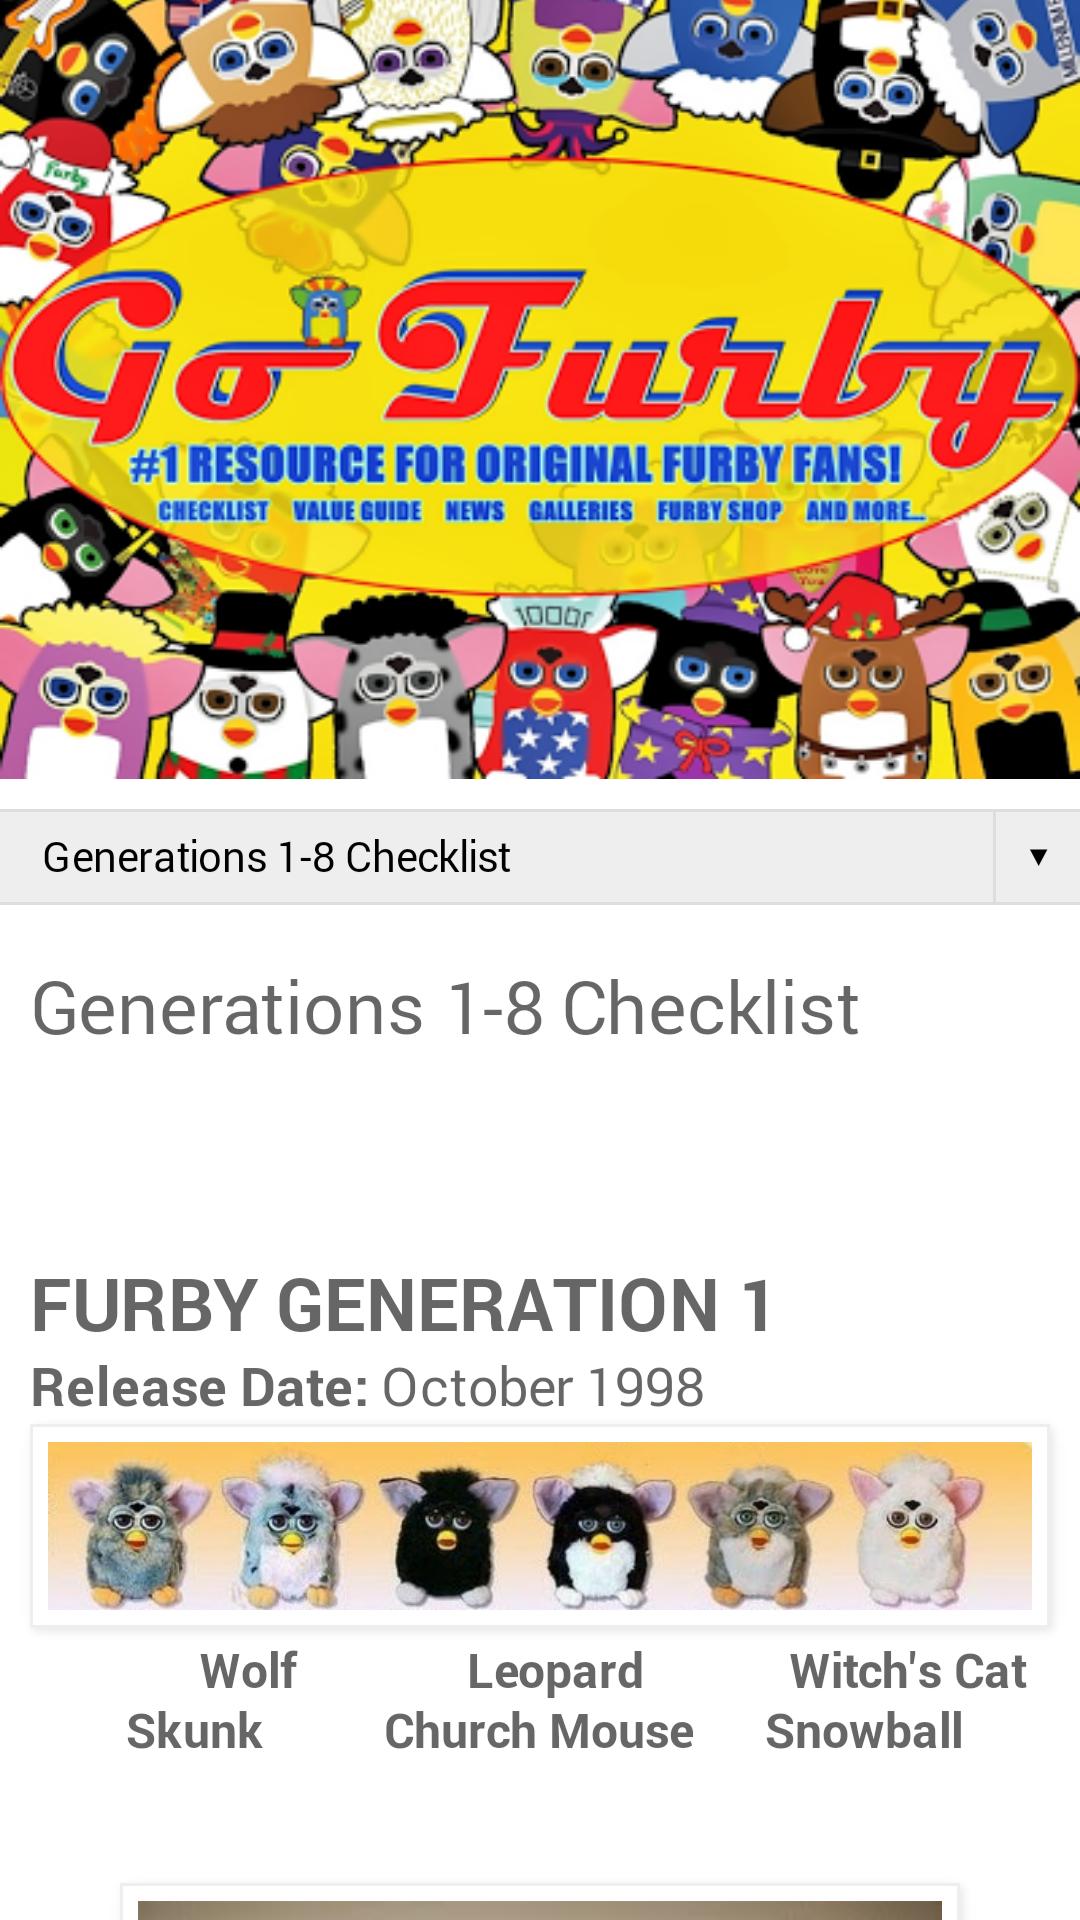The width and height of the screenshot is (1080, 1920).
Task: Click the VALUE GUIDE text in the banner
Action: coord(357,511)
